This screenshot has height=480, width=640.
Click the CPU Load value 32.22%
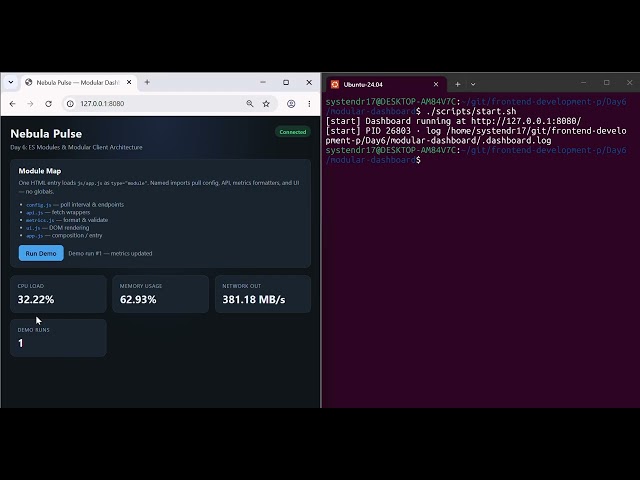pos(36,300)
